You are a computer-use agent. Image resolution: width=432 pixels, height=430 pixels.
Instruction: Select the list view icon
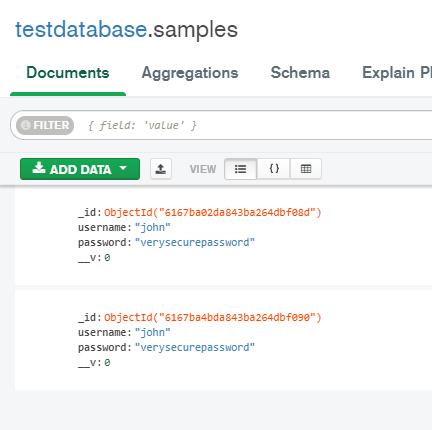241,169
